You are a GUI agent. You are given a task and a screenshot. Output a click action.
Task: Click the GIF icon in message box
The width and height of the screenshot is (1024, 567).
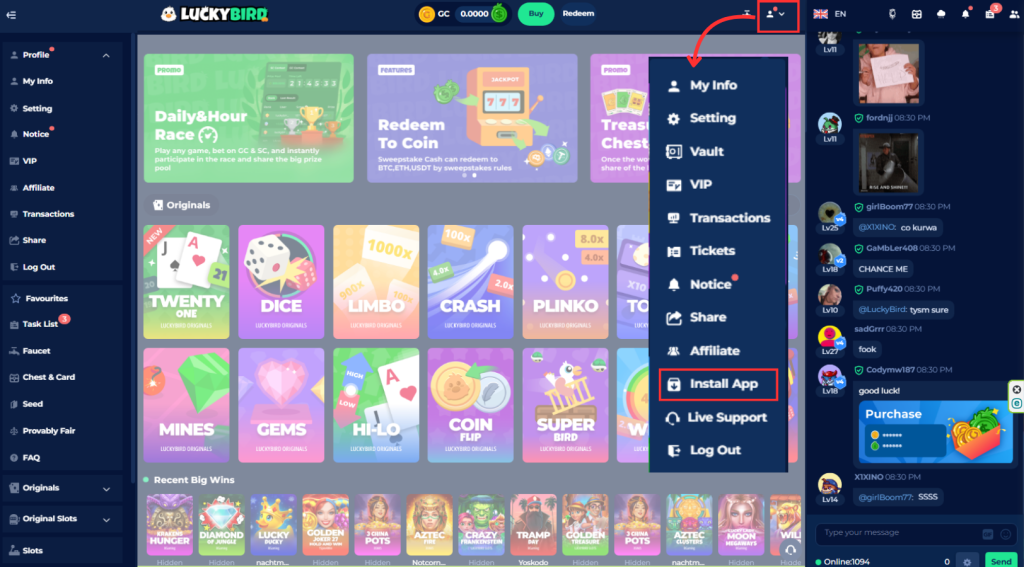coord(987,534)
